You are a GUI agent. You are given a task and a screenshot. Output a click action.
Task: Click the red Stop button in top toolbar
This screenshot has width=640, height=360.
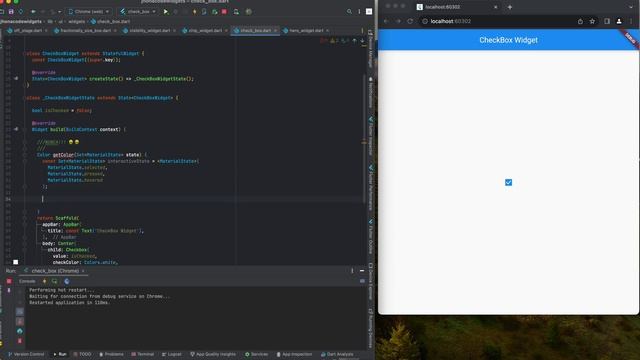(x=224, y=12)
